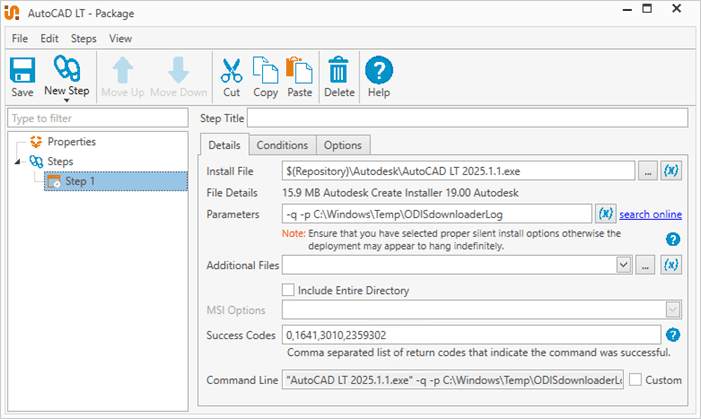Screen dimensions: 701x419
Task: Open the New Step dropdown arrow
Action: pyautogui.click(x=67, y=101)
